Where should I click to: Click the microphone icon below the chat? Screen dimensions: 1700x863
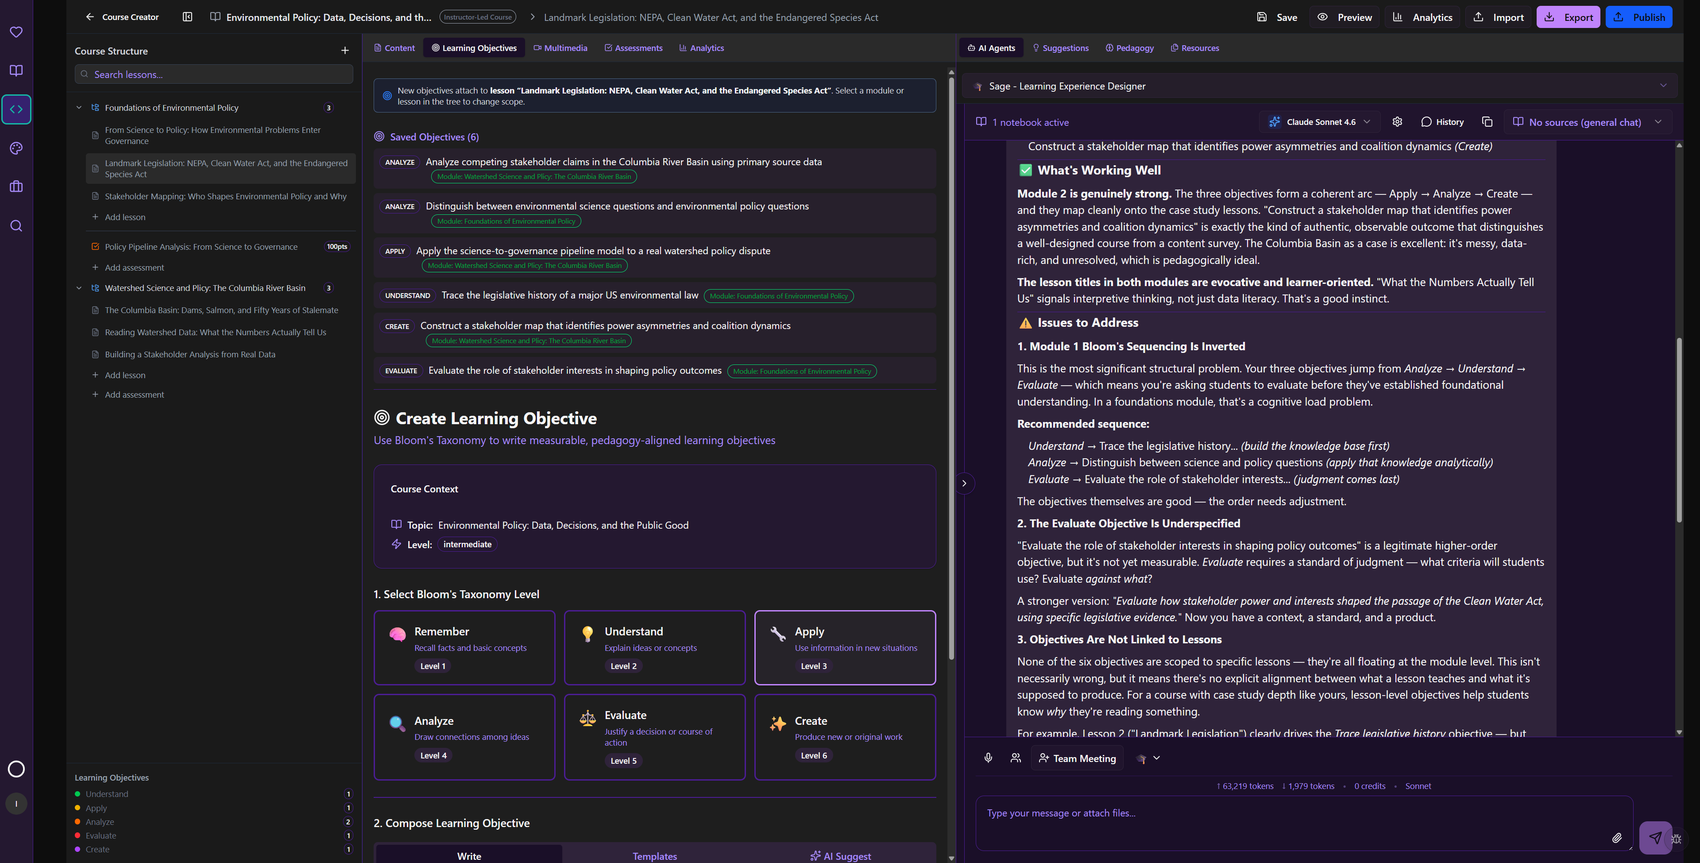point(988,758)
